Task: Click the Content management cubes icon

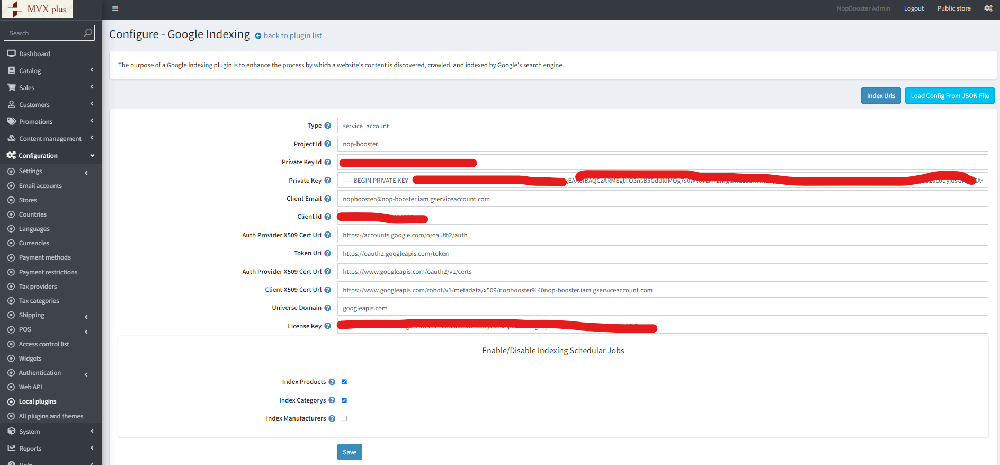Action: (x=11, y=138)
